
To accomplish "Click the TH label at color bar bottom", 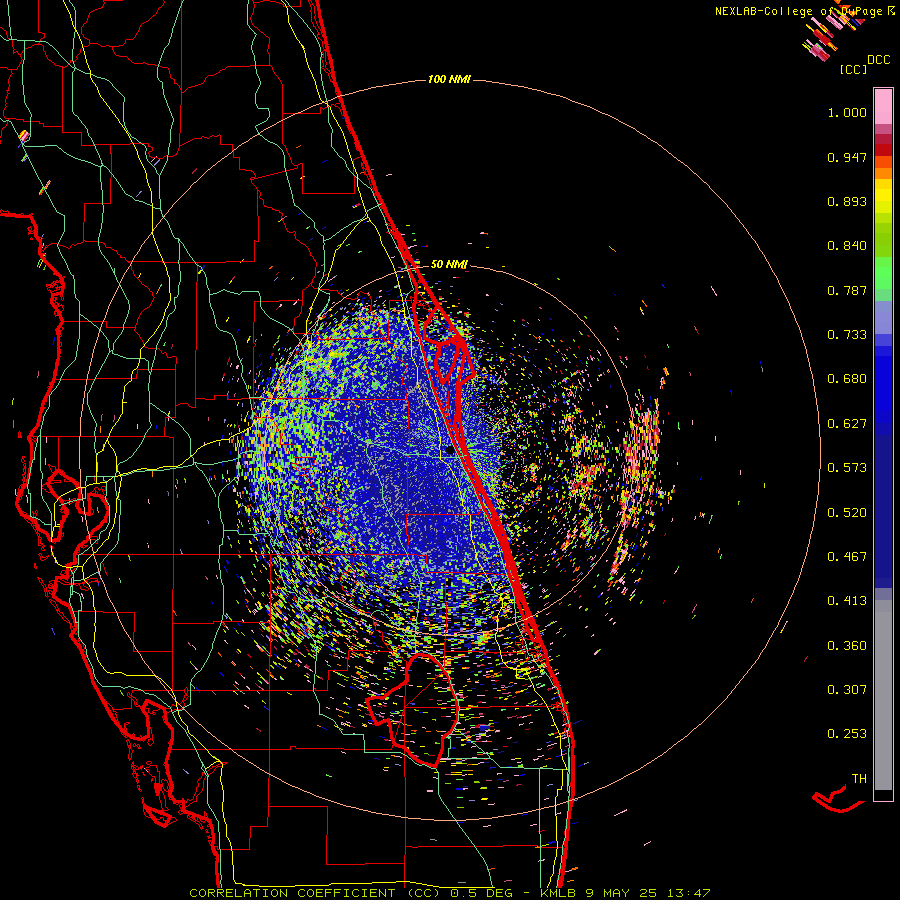I will point(859,779).
